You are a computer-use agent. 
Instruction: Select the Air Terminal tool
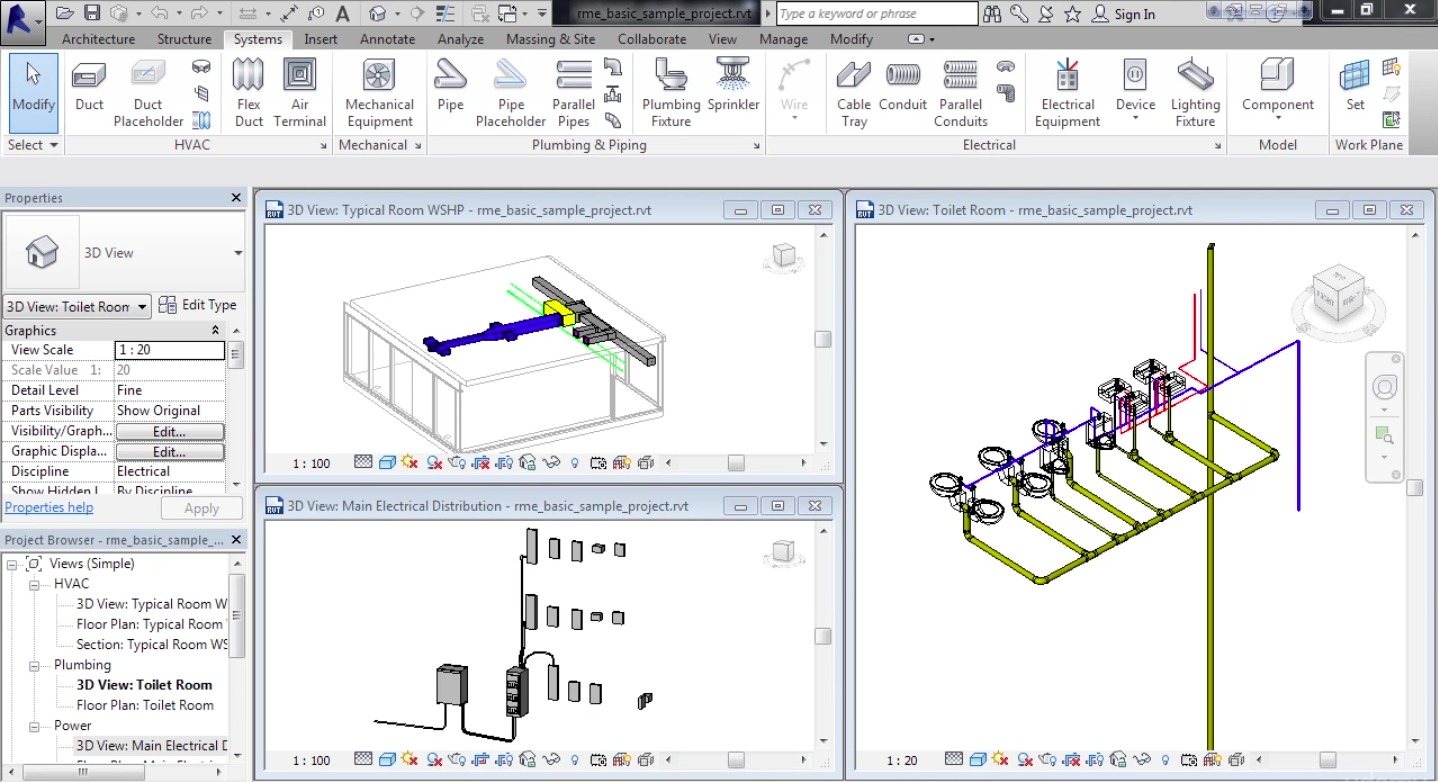pos(300,90)
